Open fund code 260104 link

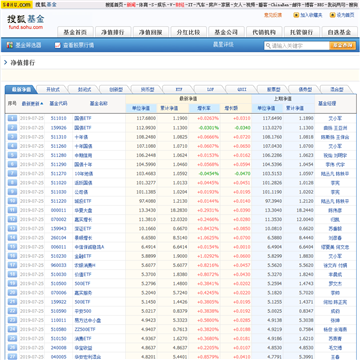tap(58, 238)
